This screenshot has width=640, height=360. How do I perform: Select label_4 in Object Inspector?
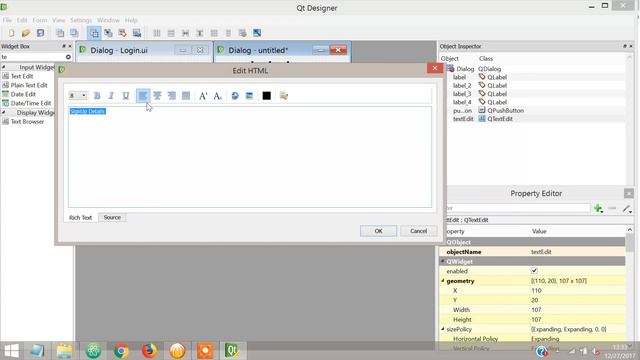(x=462, y=102)
